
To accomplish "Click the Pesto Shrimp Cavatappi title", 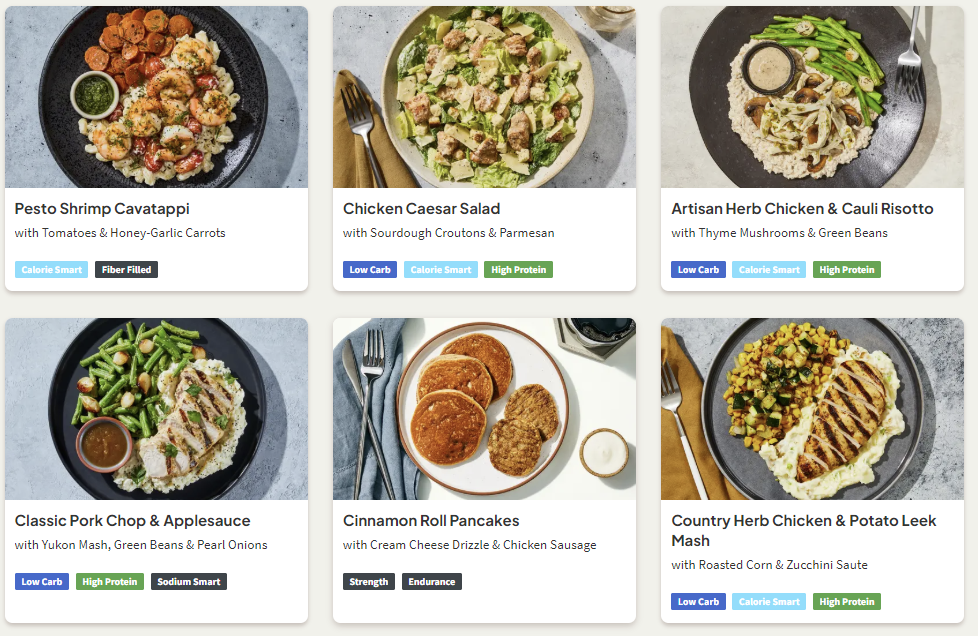I will [102, 209].
